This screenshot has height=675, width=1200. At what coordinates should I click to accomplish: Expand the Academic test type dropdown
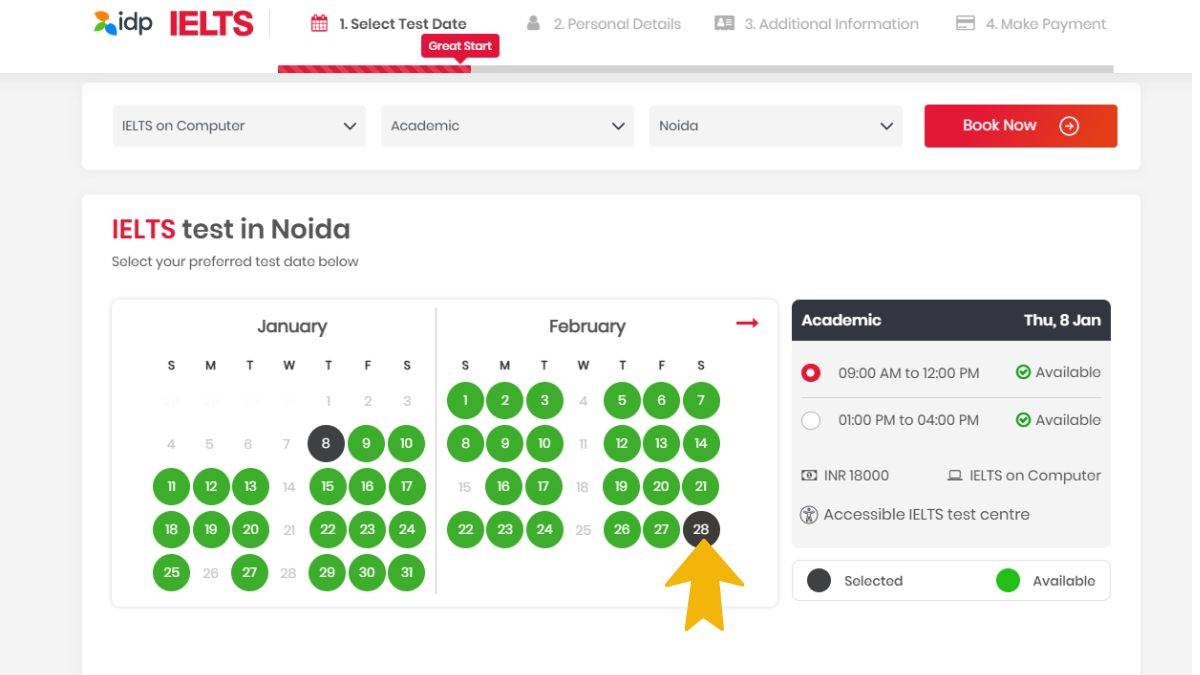(x=507, y=126)
